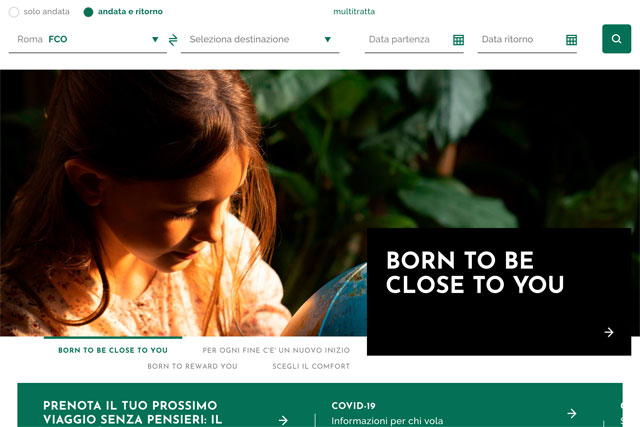This screenshot has height=427, width=640.
Task: Open the return date calendar icon
Action: [x=571, y=40]
